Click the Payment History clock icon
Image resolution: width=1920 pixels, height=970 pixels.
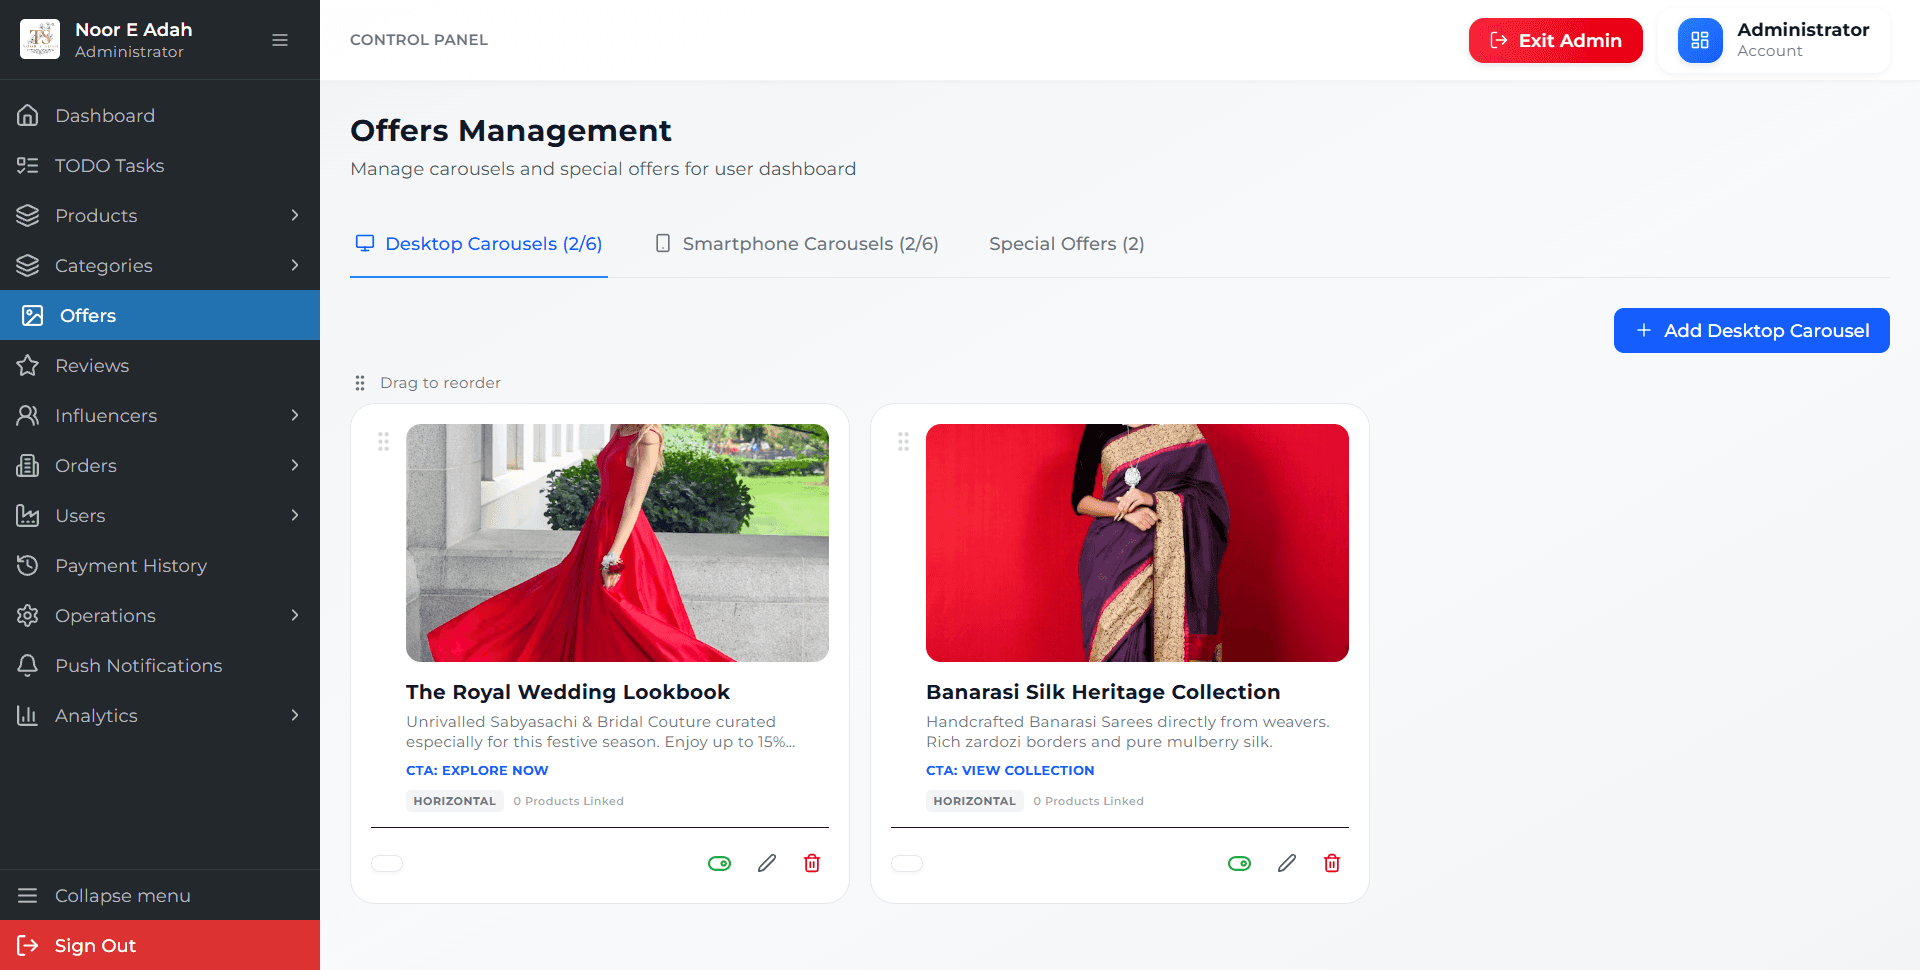28,565
